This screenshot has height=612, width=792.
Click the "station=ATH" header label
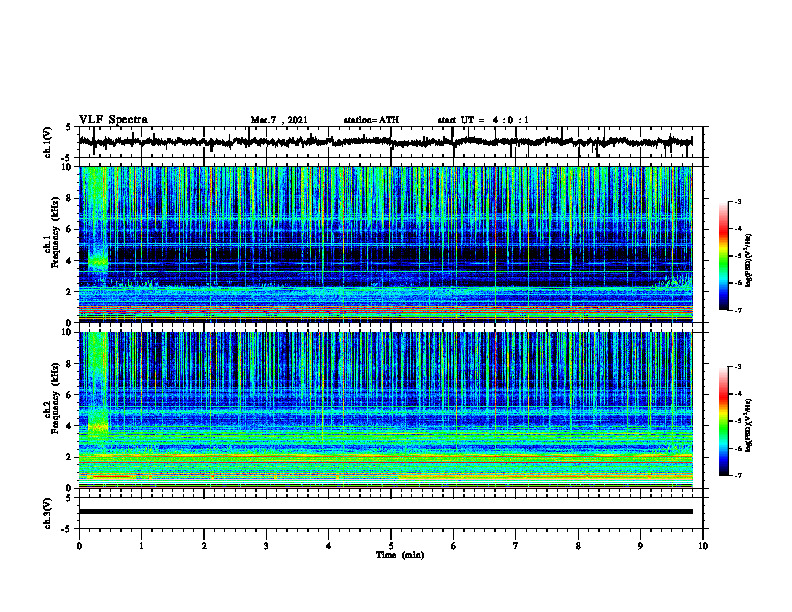371,120
